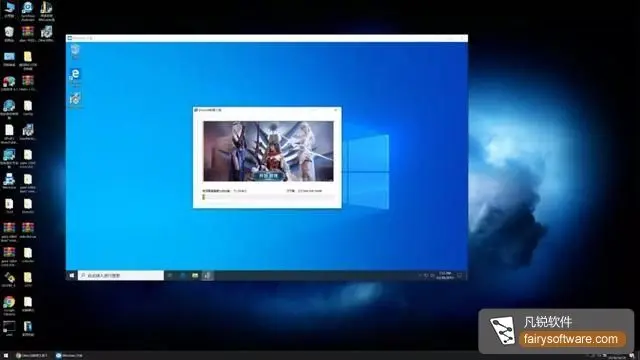Image resolution: width=640 pixels, height=360 pixels.
Task: Open Microsoft Edge icon inside remote desktop
Action: coord(75,76)
